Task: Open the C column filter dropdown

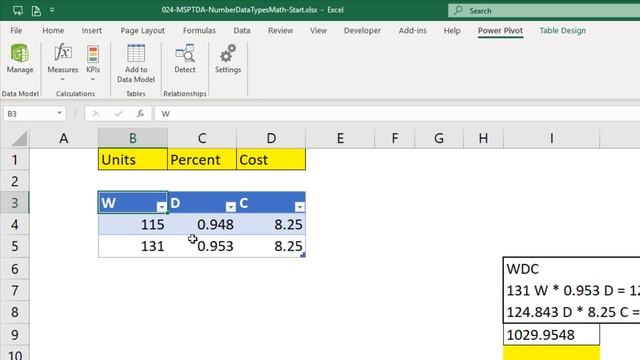Action: coord(300,207)
